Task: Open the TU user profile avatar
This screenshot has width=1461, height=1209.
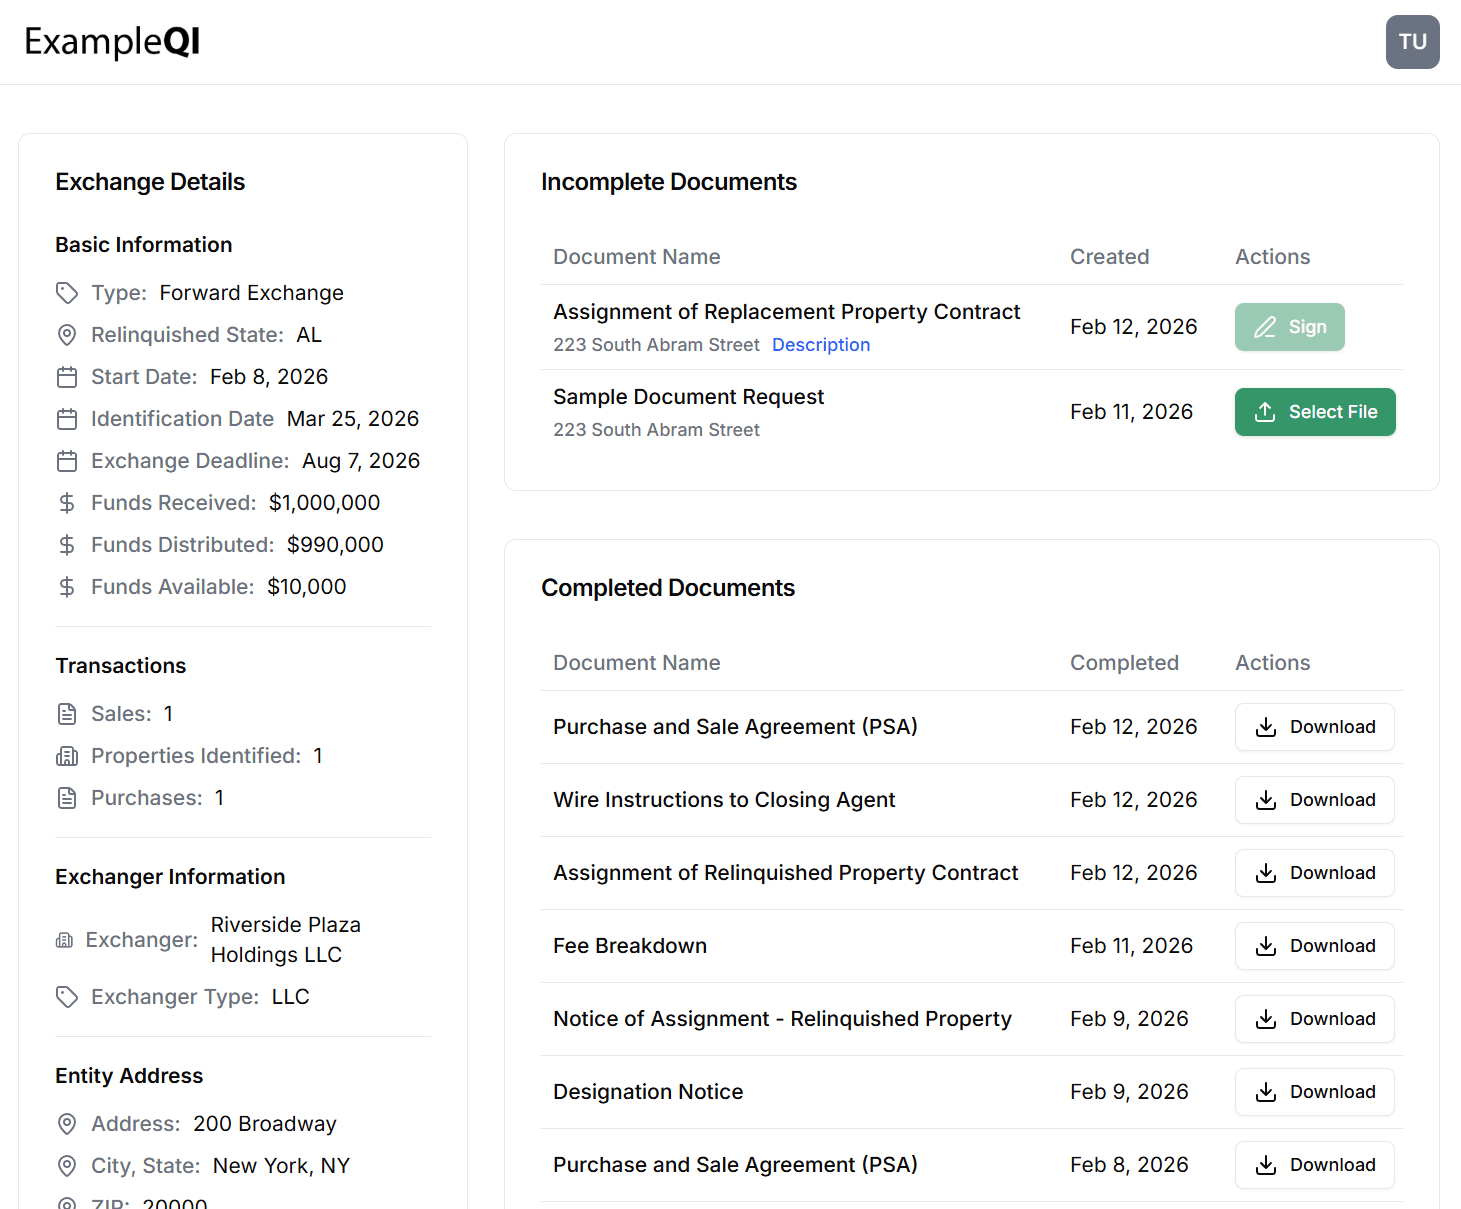Action: (x=1412, y=42)
